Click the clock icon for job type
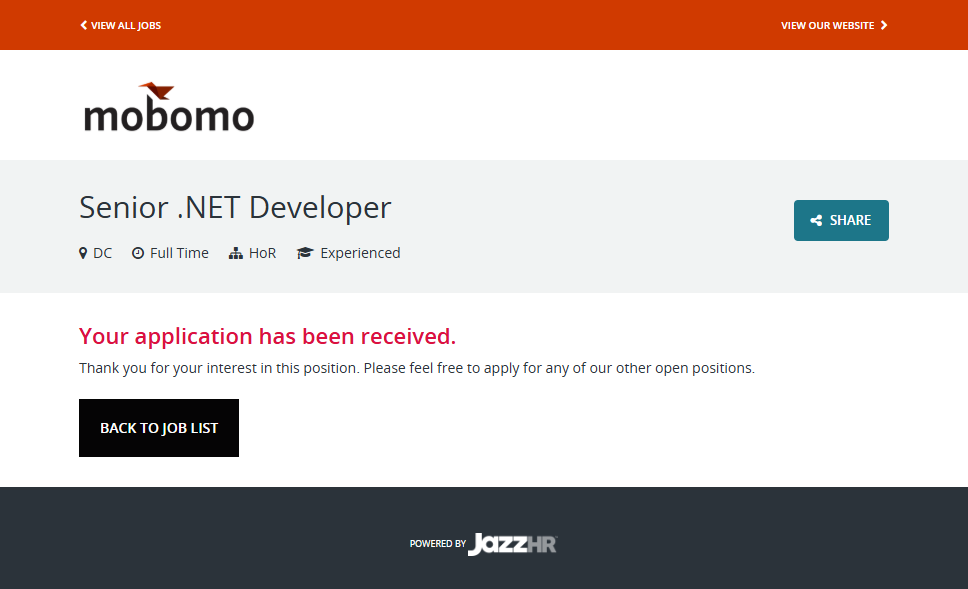 (x=138, y=253)
